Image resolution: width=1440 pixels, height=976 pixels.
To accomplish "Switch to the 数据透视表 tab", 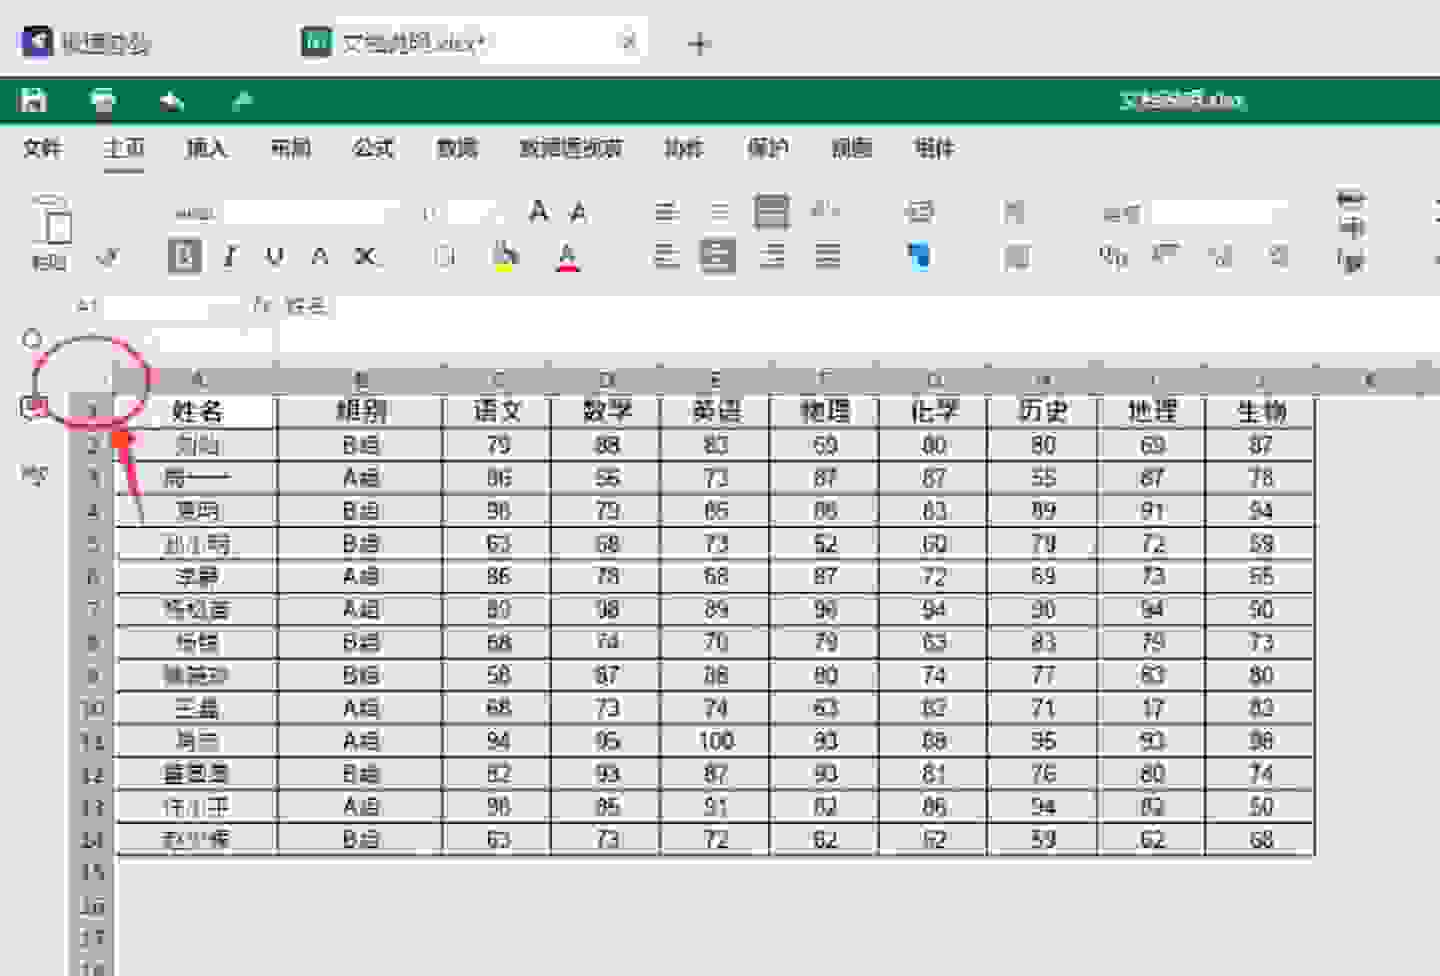I will tap(571, 148).
